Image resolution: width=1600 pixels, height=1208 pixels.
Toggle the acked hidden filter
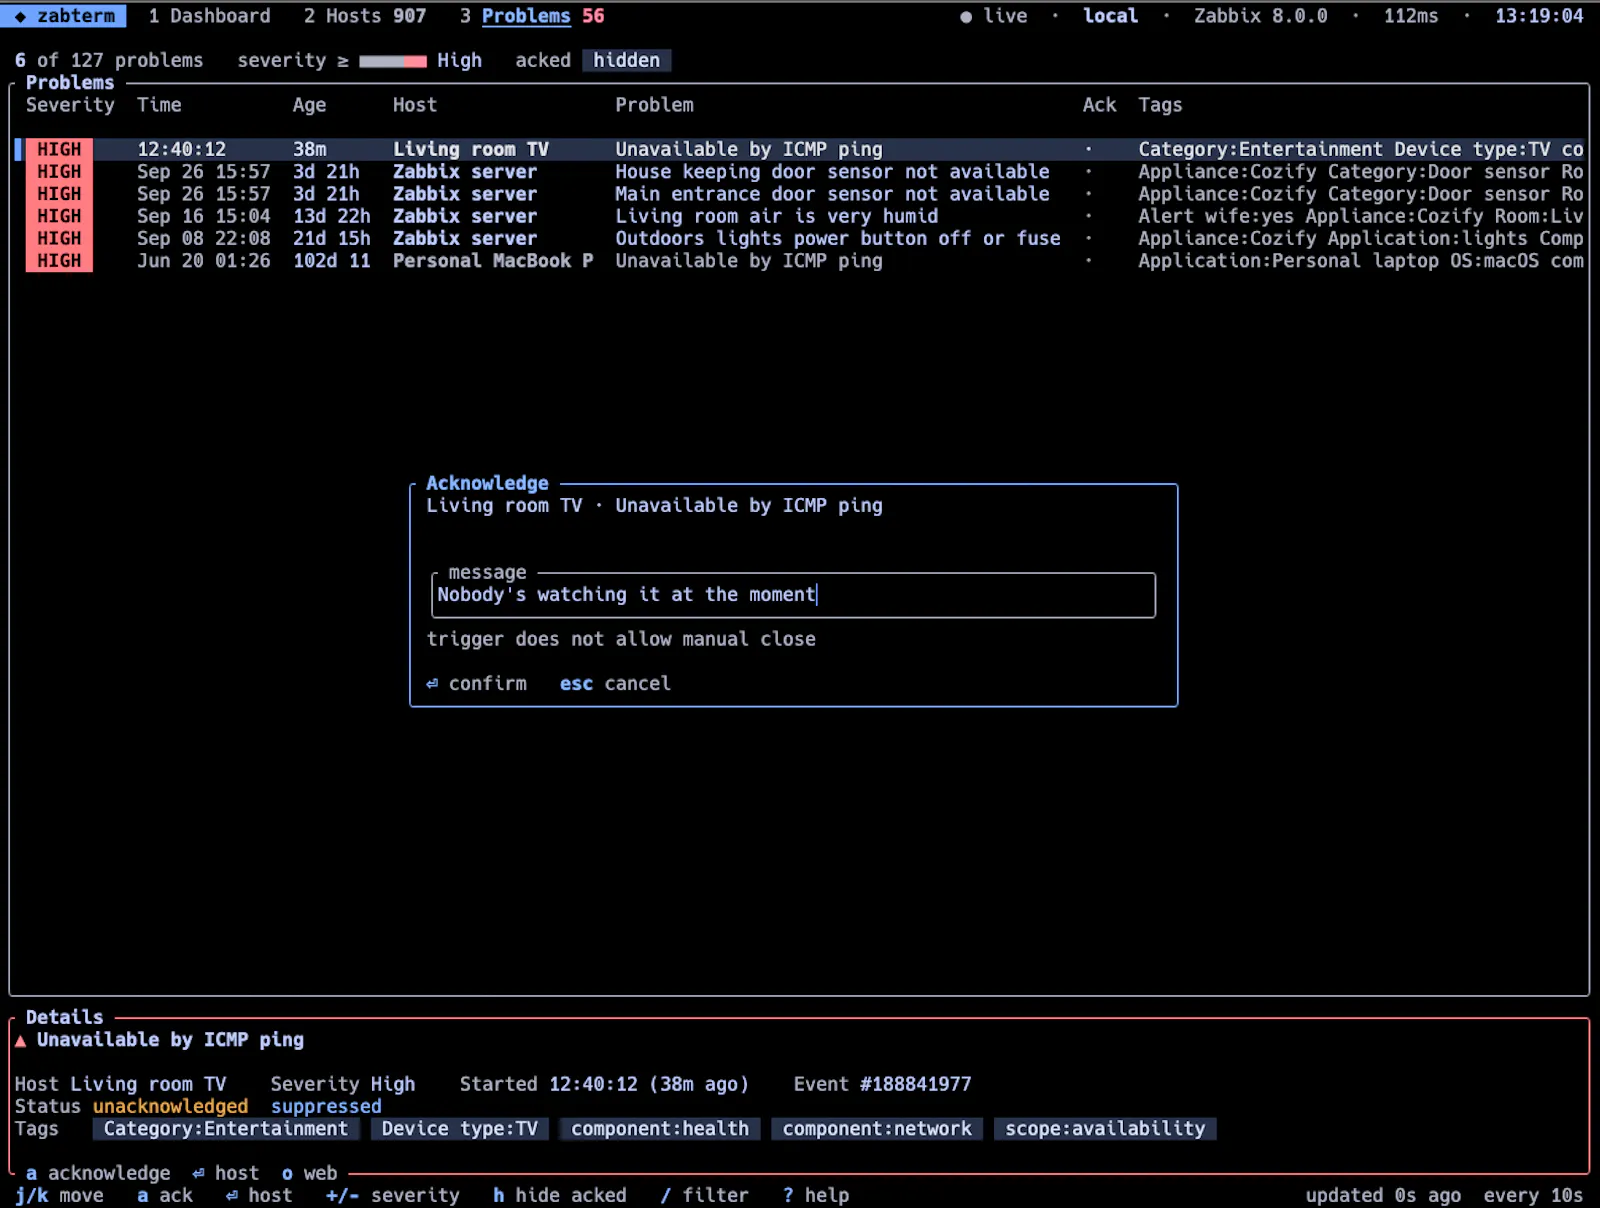point(626,60)
